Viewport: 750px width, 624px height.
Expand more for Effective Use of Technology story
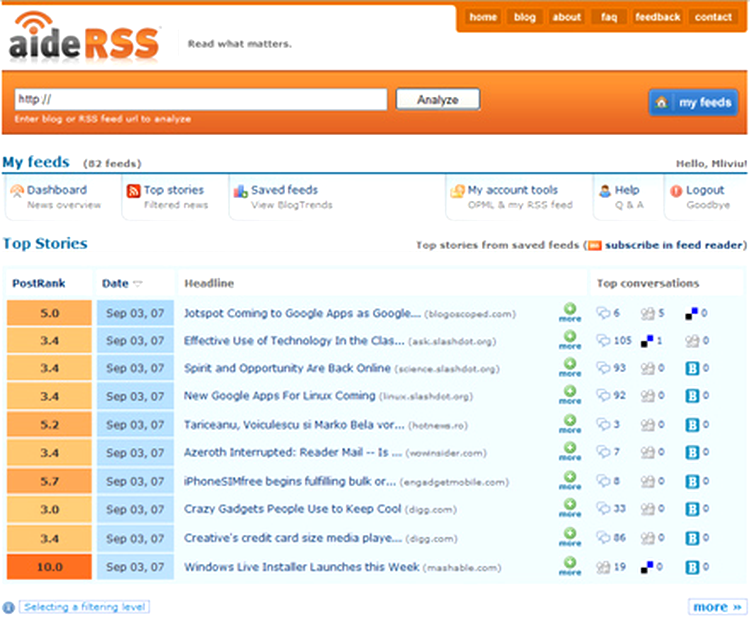(570, 339)
